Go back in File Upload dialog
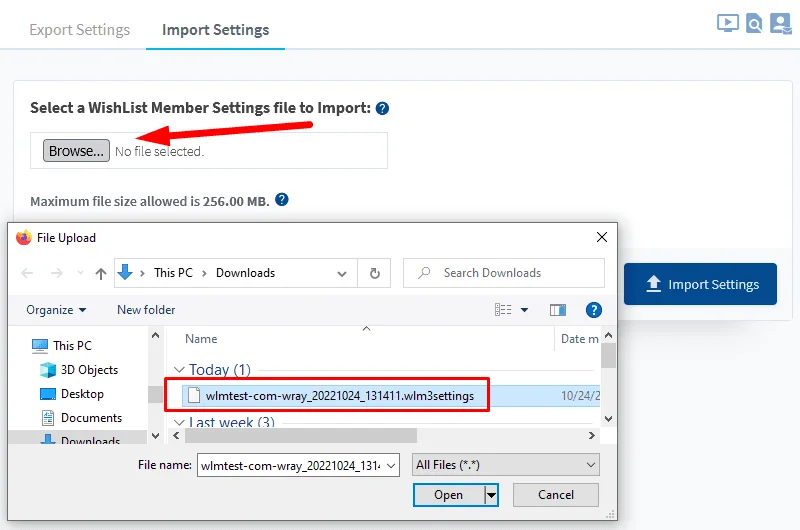 coord(28,273)
